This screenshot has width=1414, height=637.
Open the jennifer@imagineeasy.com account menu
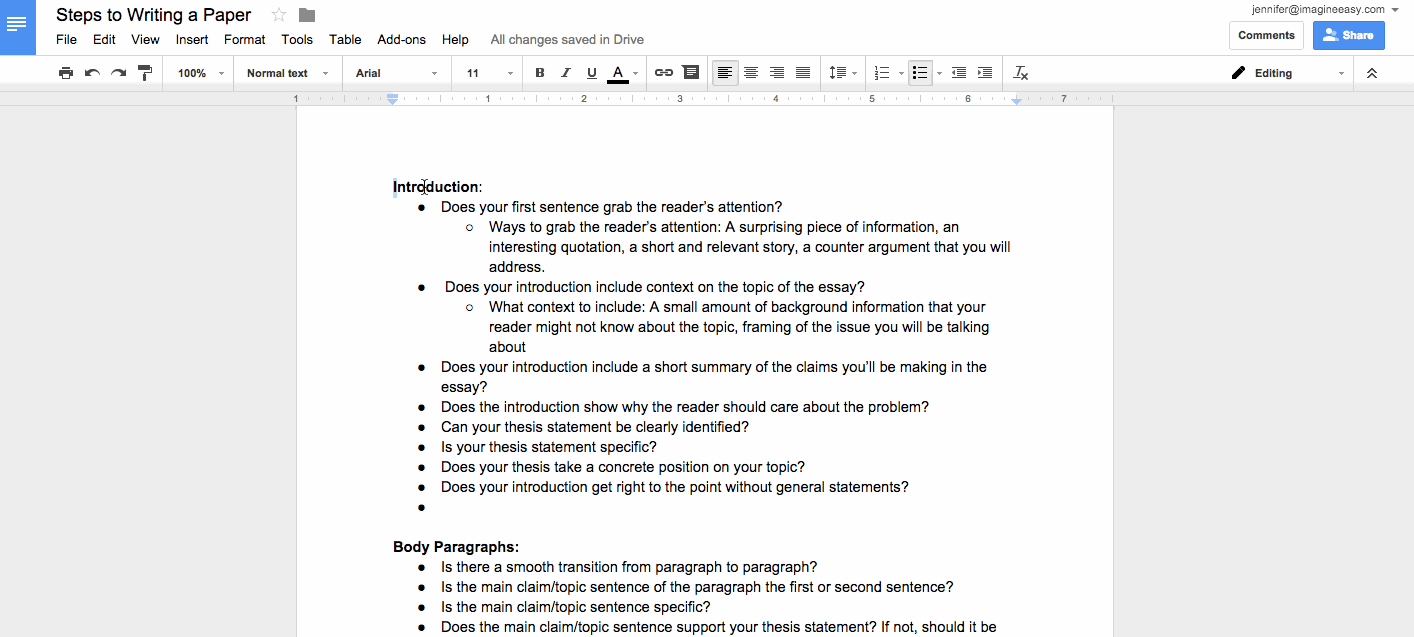pos(1324,9)
